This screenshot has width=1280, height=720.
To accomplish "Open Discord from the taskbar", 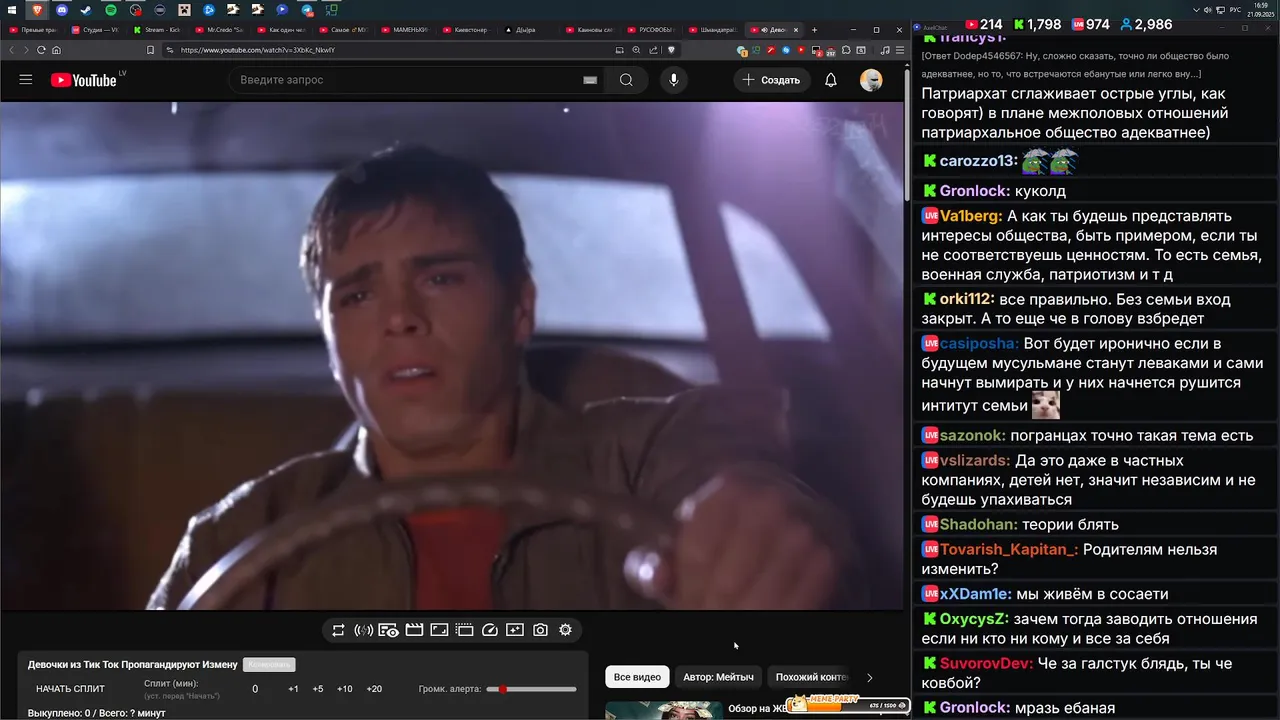I will coord(62,10).
